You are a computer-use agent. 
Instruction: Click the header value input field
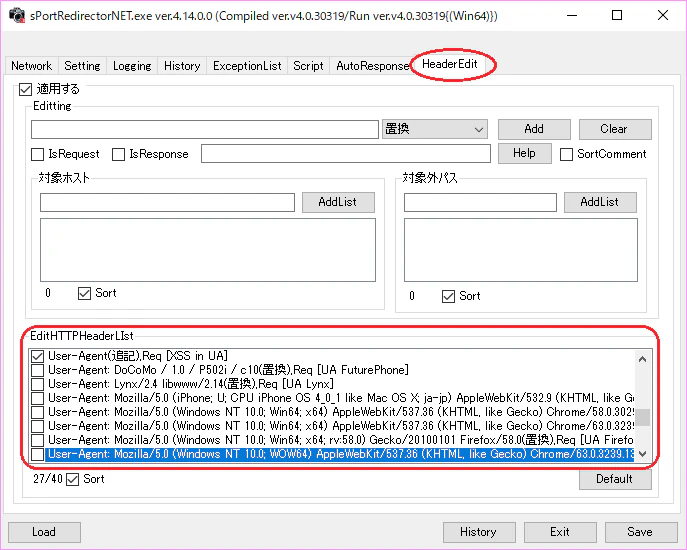pyautogui.click(x=346, y=154)
